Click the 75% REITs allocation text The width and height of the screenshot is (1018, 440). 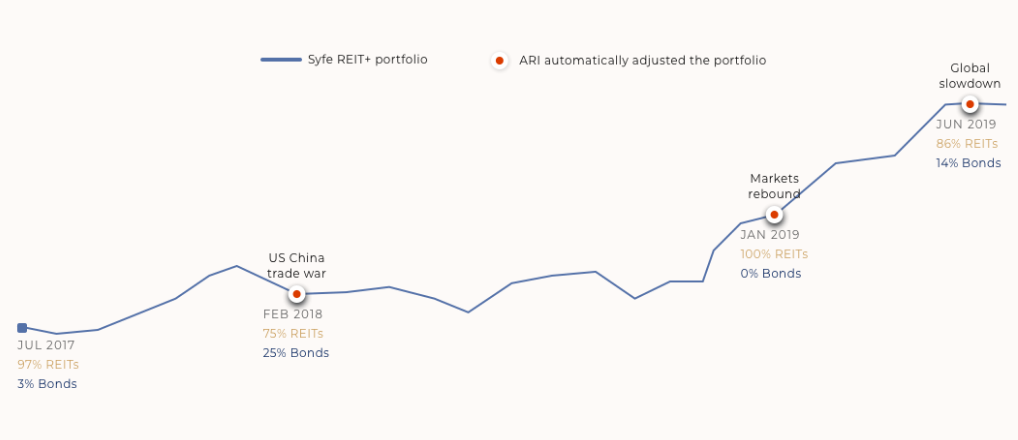[293, 334]
